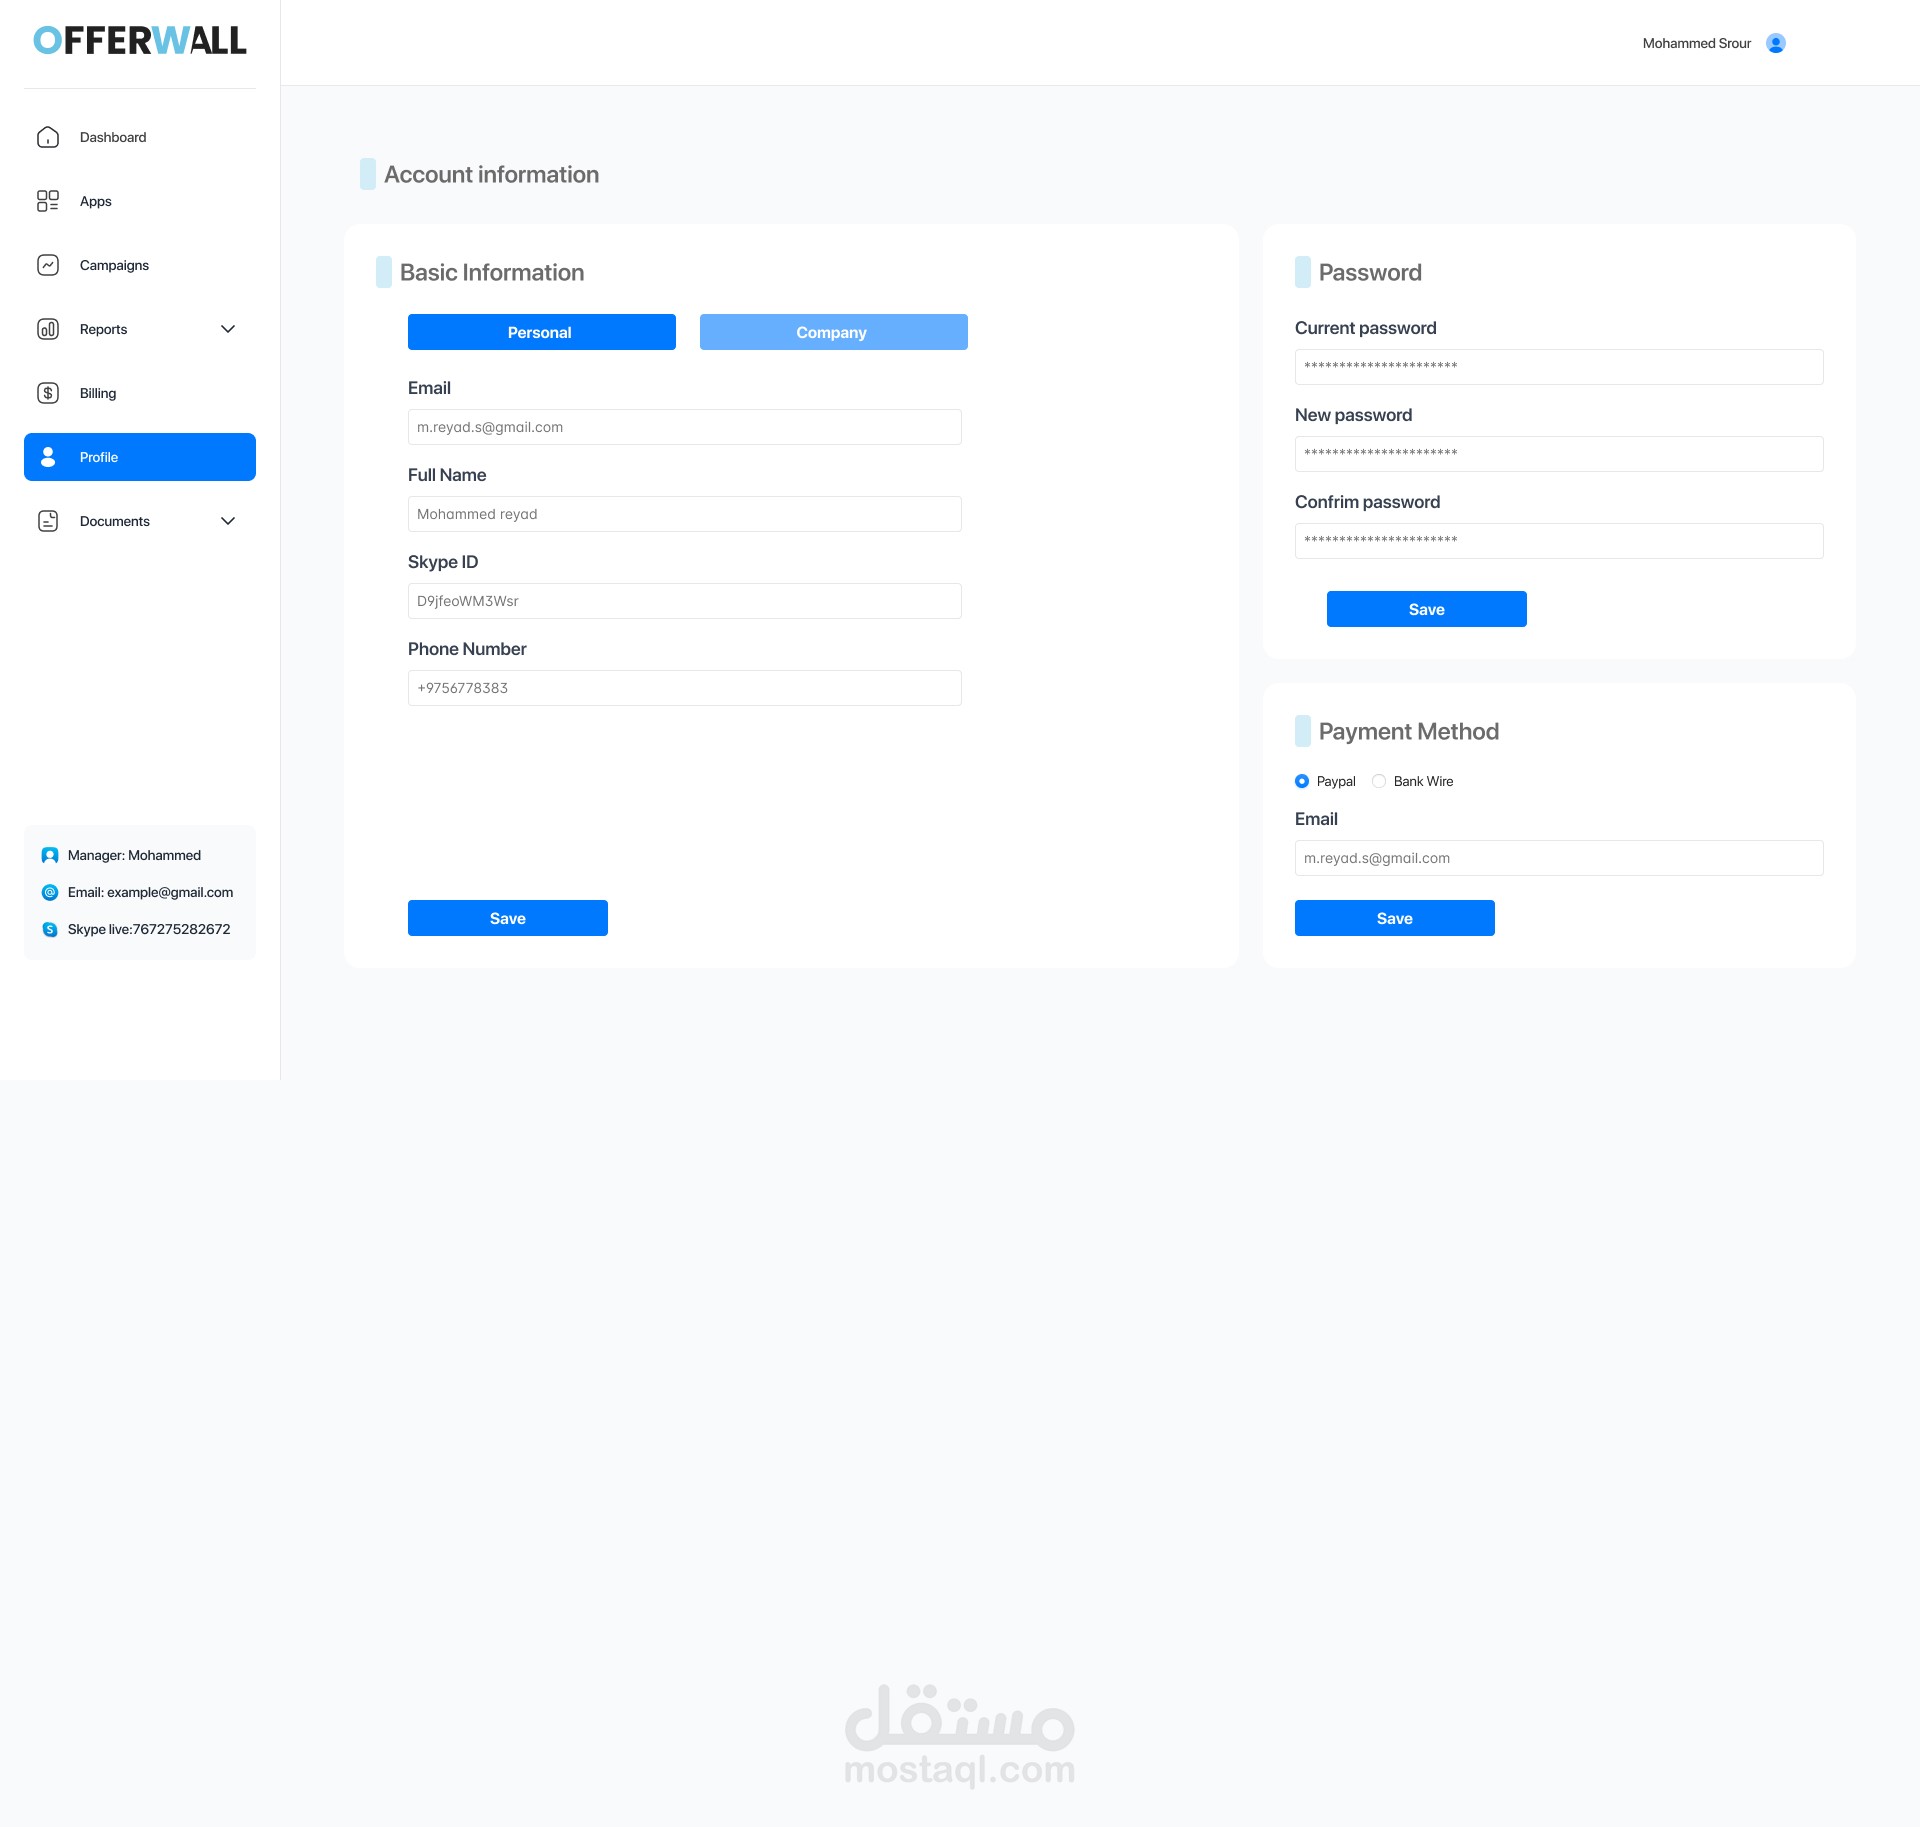Viewport: 1920px width, 1827px height.
Task: Expand the Documents submenu chevron
Action: 228,521
